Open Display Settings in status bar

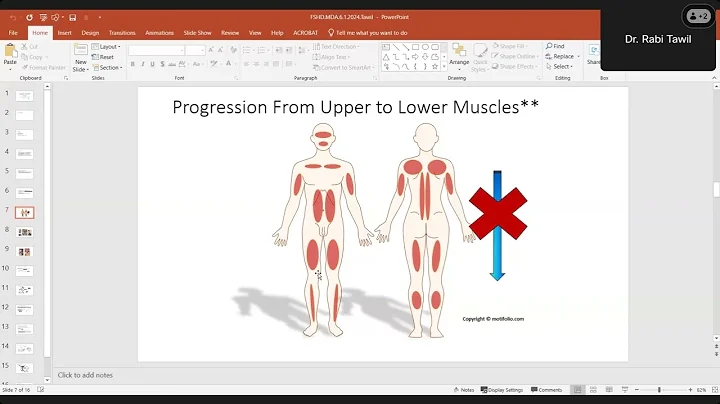501,390
